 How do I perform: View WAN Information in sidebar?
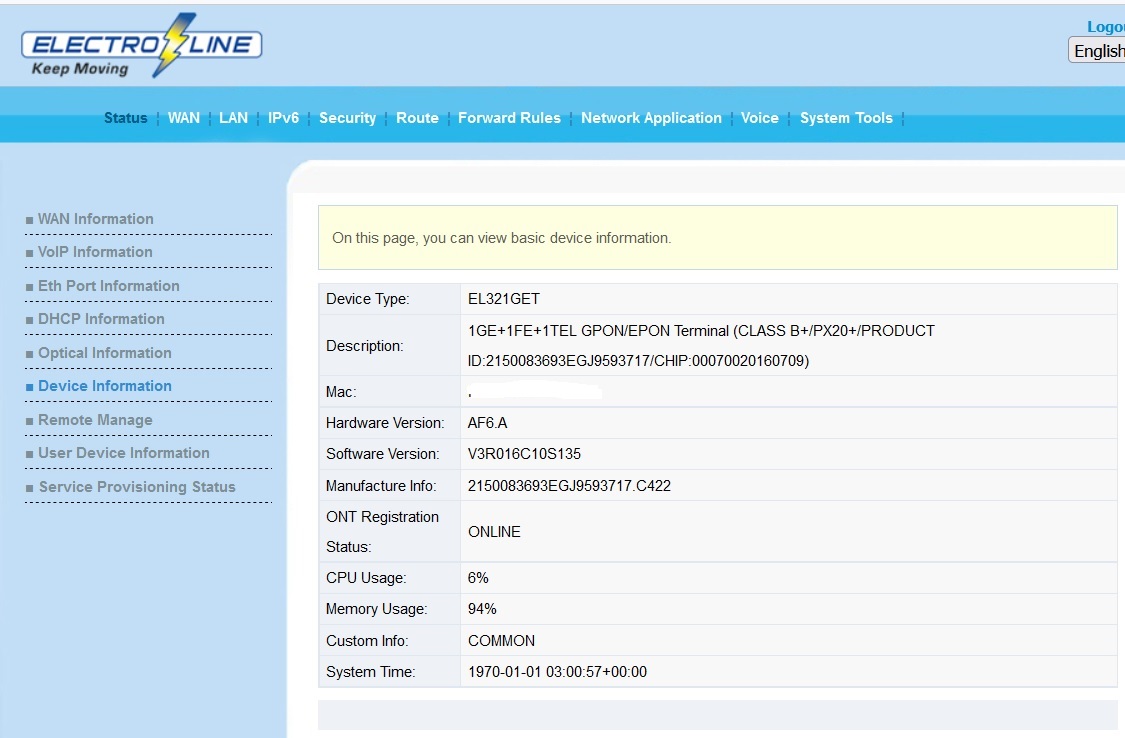[96, 219]
